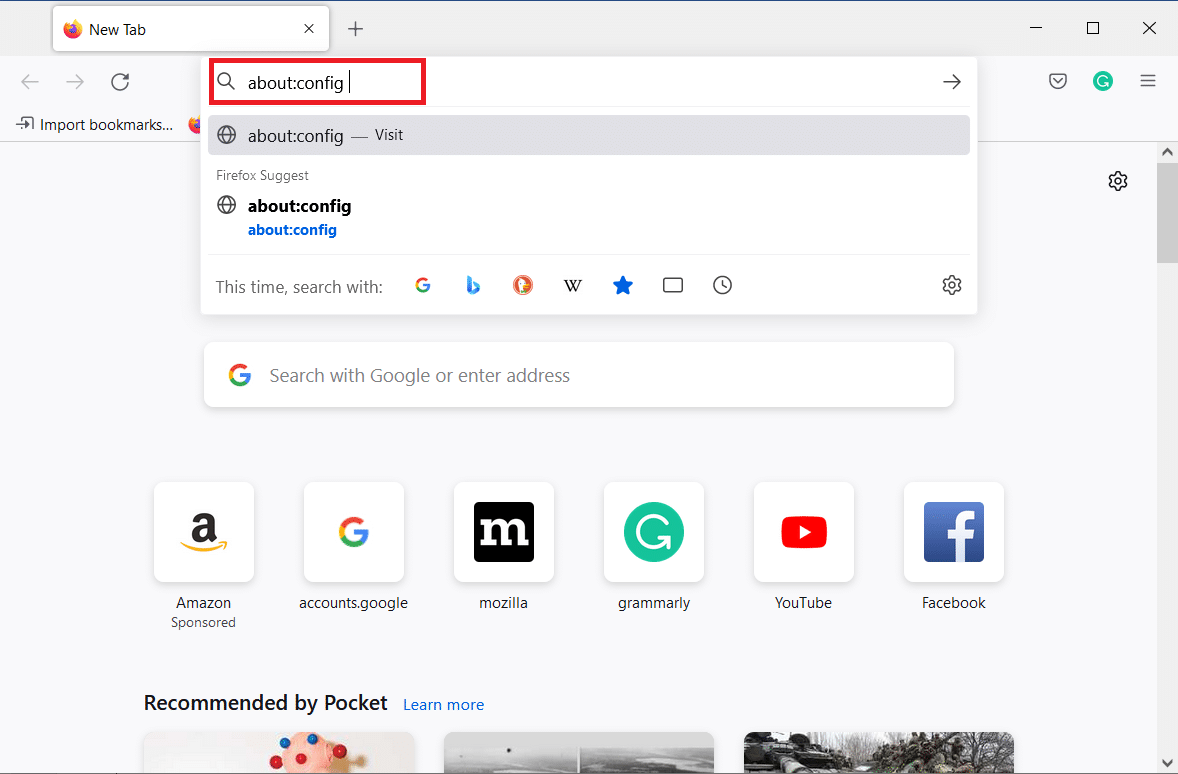Go back with the back arrow
Image resolution: width=1178 pixels, height=774 pixels.
coord(30,81)
